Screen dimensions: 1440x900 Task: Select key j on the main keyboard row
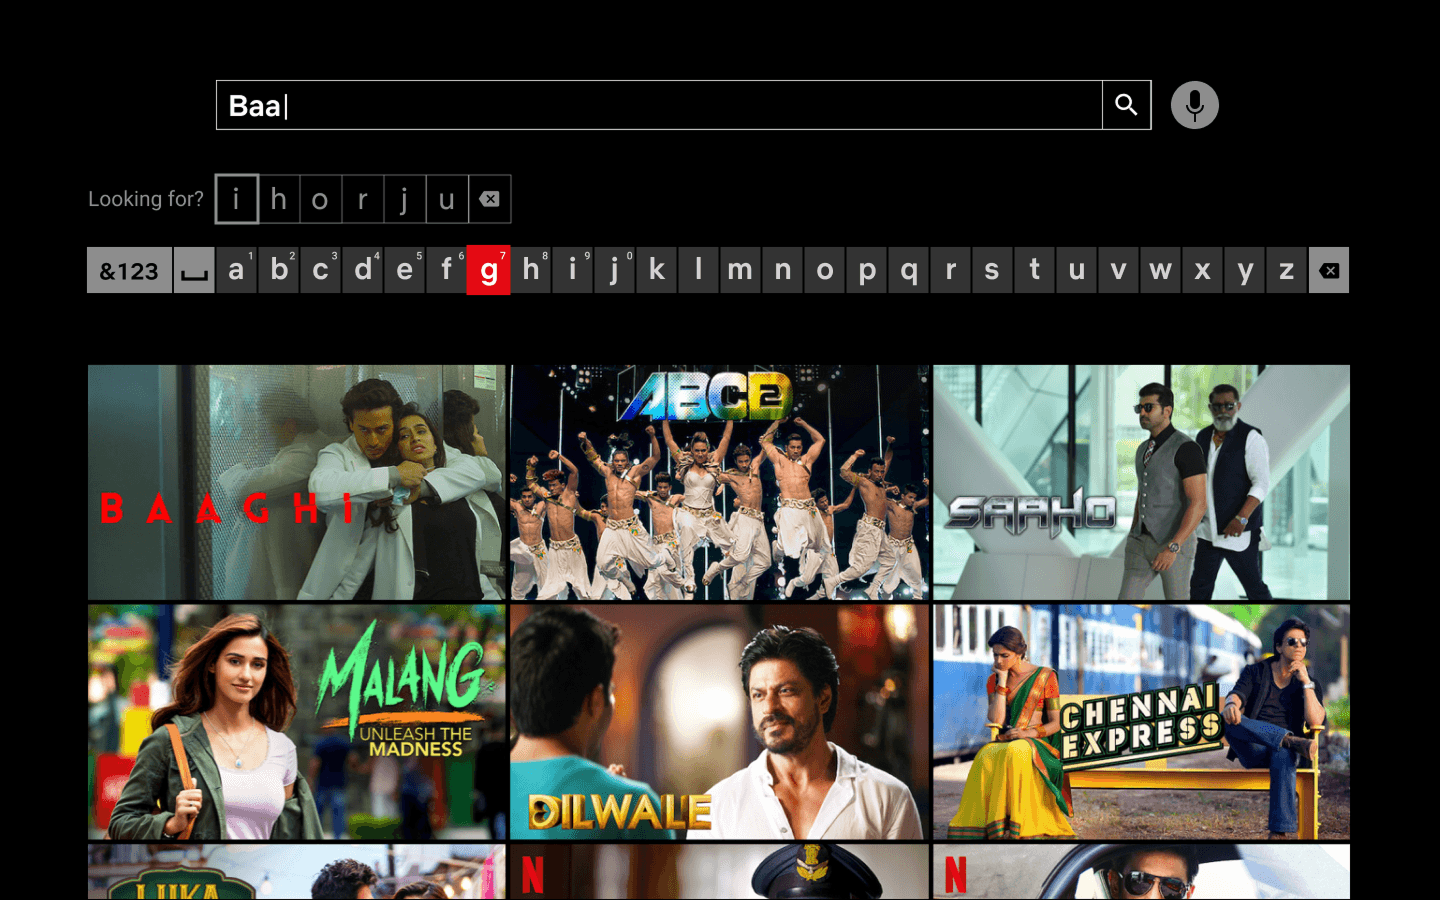pyautogui.click(x=615, y=270)
